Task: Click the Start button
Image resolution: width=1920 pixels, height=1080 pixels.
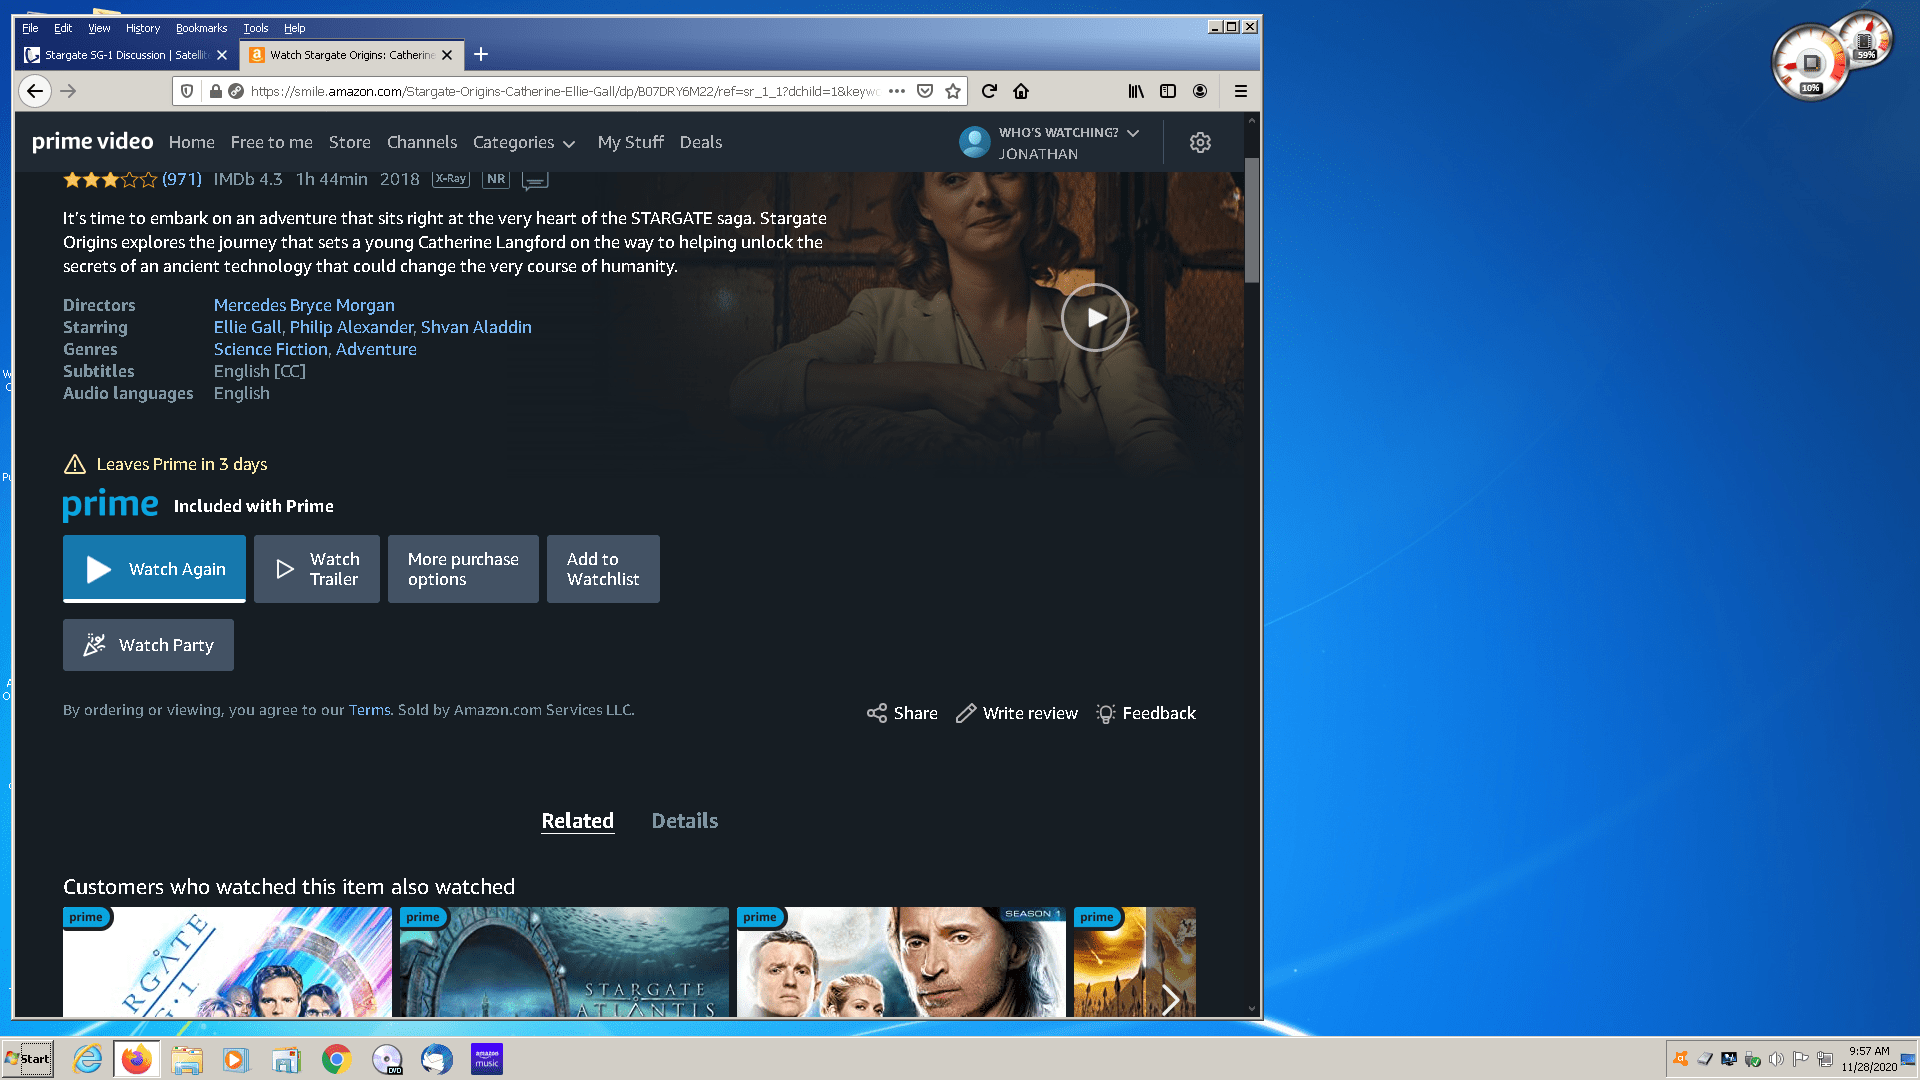Action: point(28,1059)
